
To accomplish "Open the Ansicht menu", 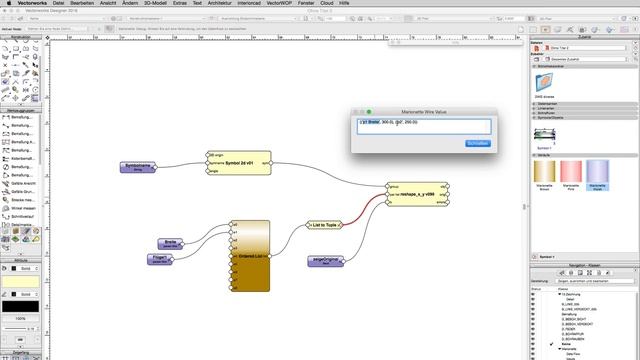I will tap(108, 3).
